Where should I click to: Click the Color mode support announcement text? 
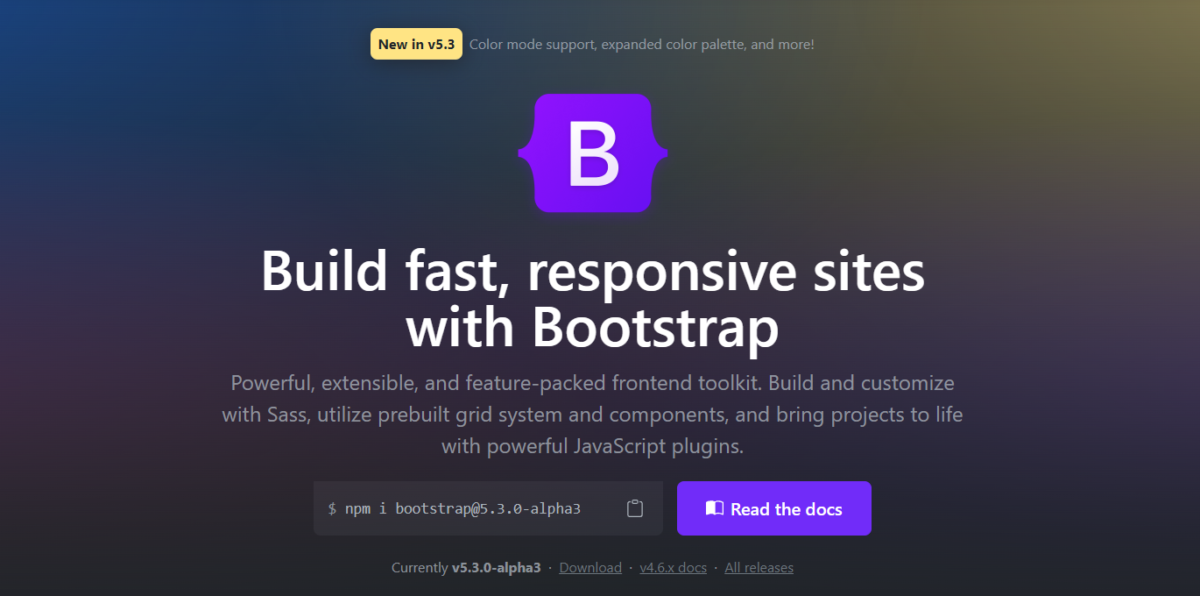(x=643, y=44)
